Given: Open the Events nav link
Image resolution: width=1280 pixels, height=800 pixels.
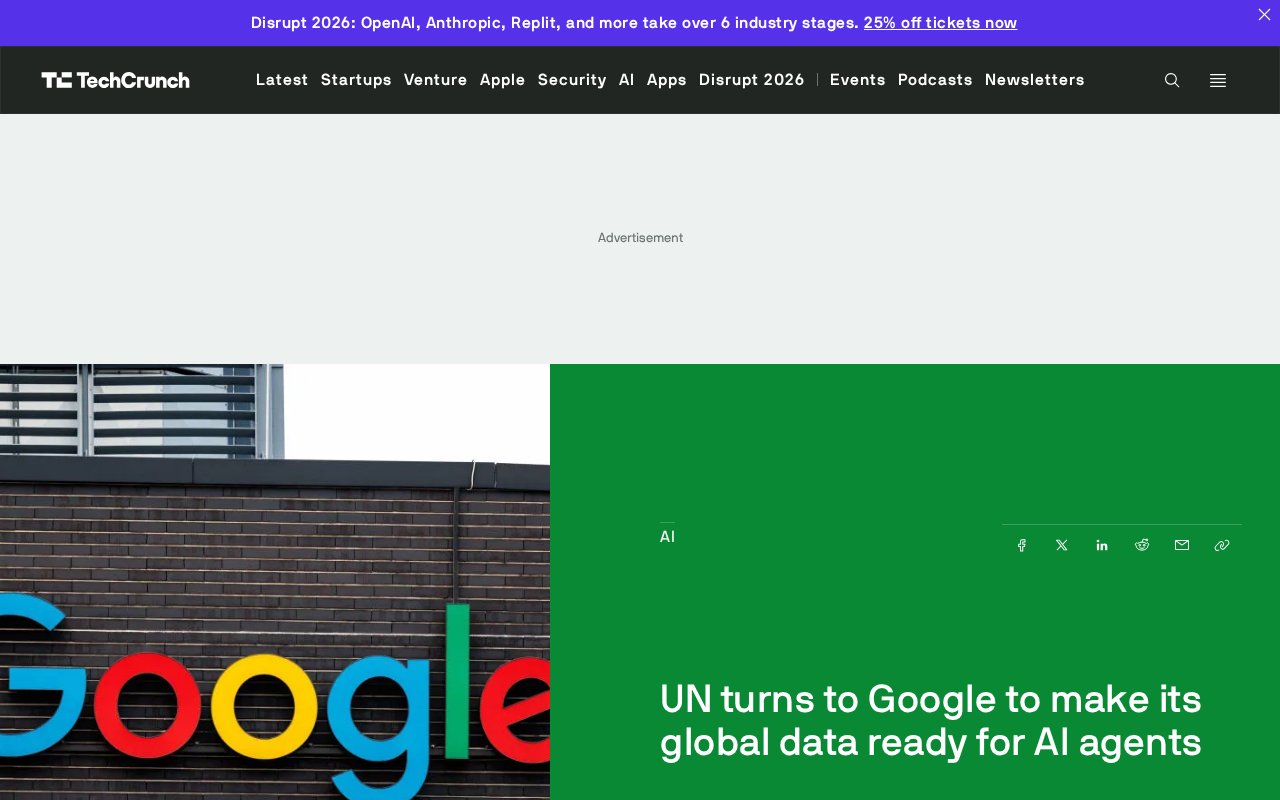Looking at the screenshot, I should [858, 80].
